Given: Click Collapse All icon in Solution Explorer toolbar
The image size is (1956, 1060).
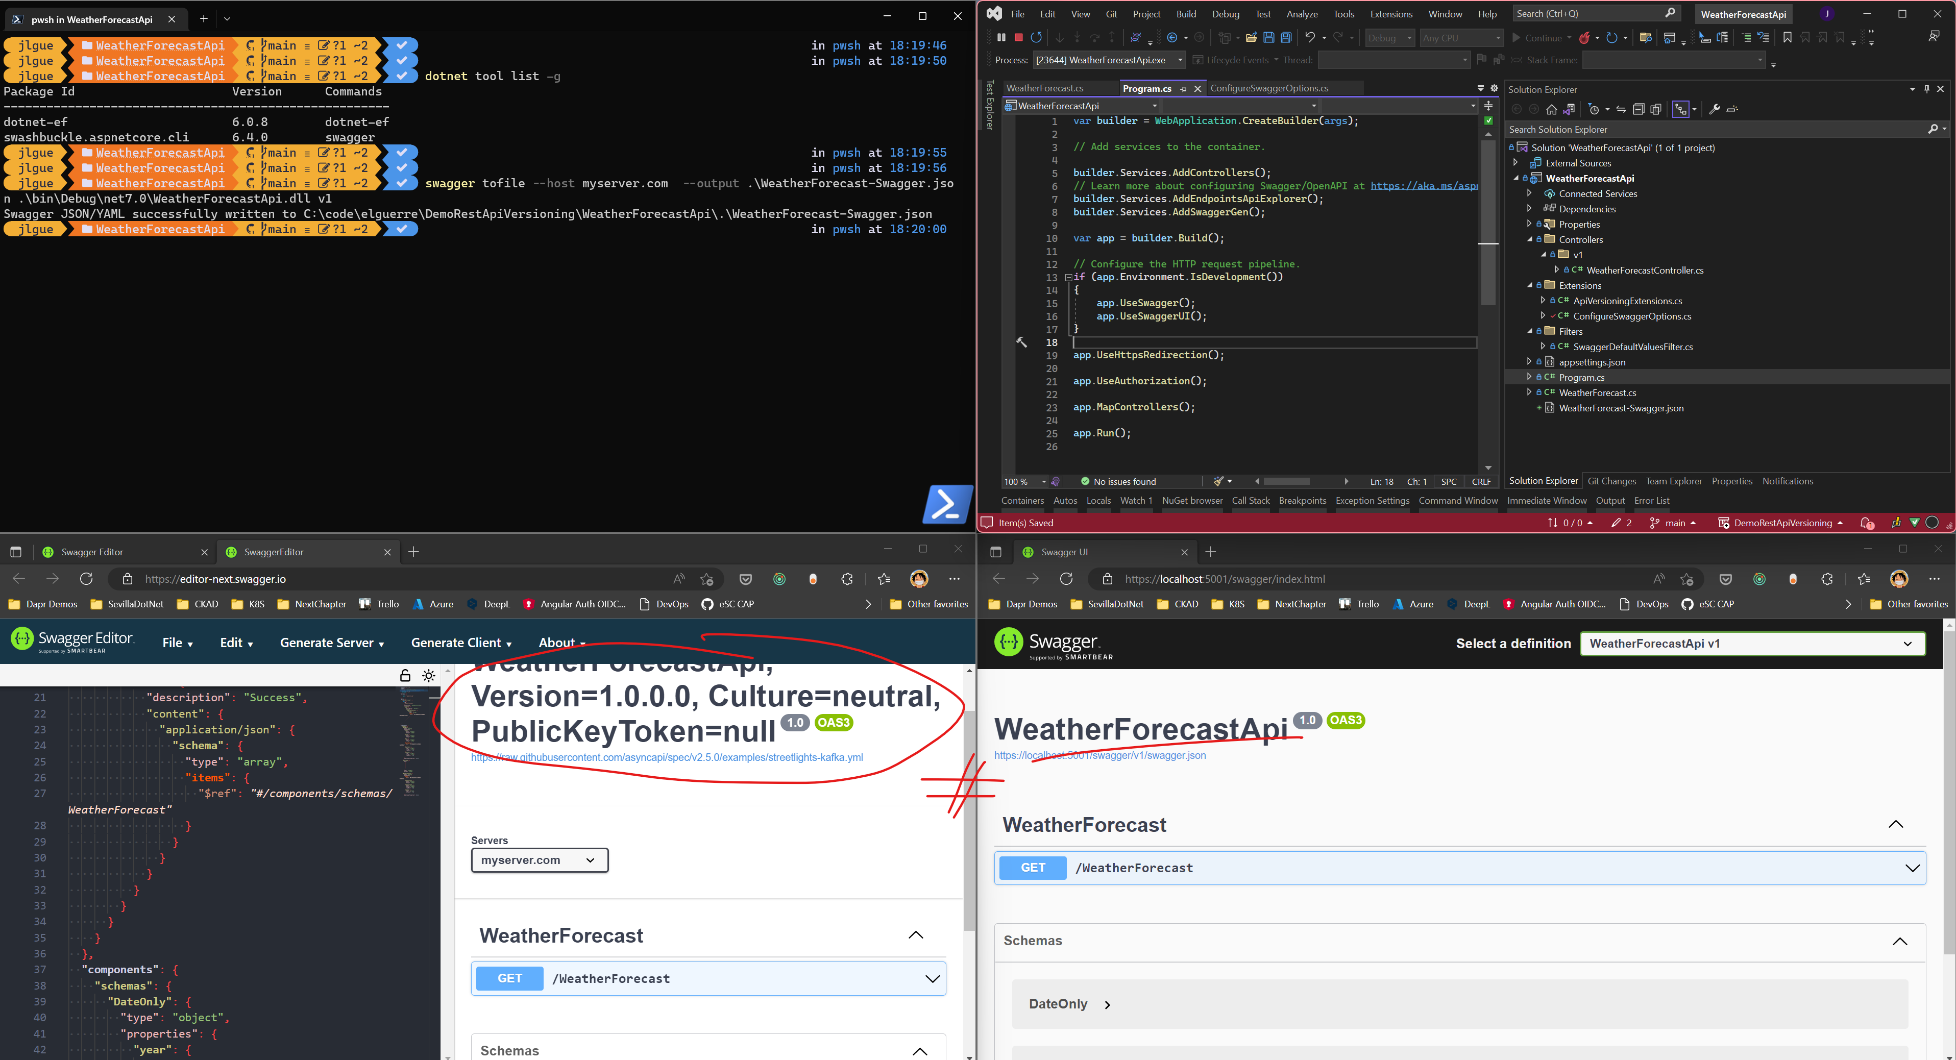Looking at the screenshot, I should (x=1638, y=109).
